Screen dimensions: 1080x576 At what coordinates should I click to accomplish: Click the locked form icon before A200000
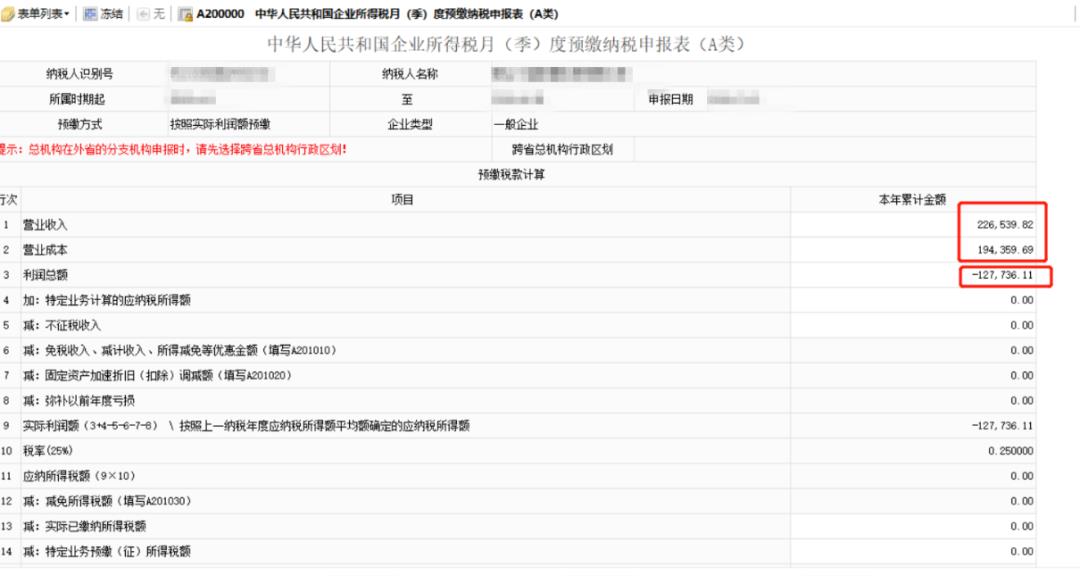tap(185, 14)
